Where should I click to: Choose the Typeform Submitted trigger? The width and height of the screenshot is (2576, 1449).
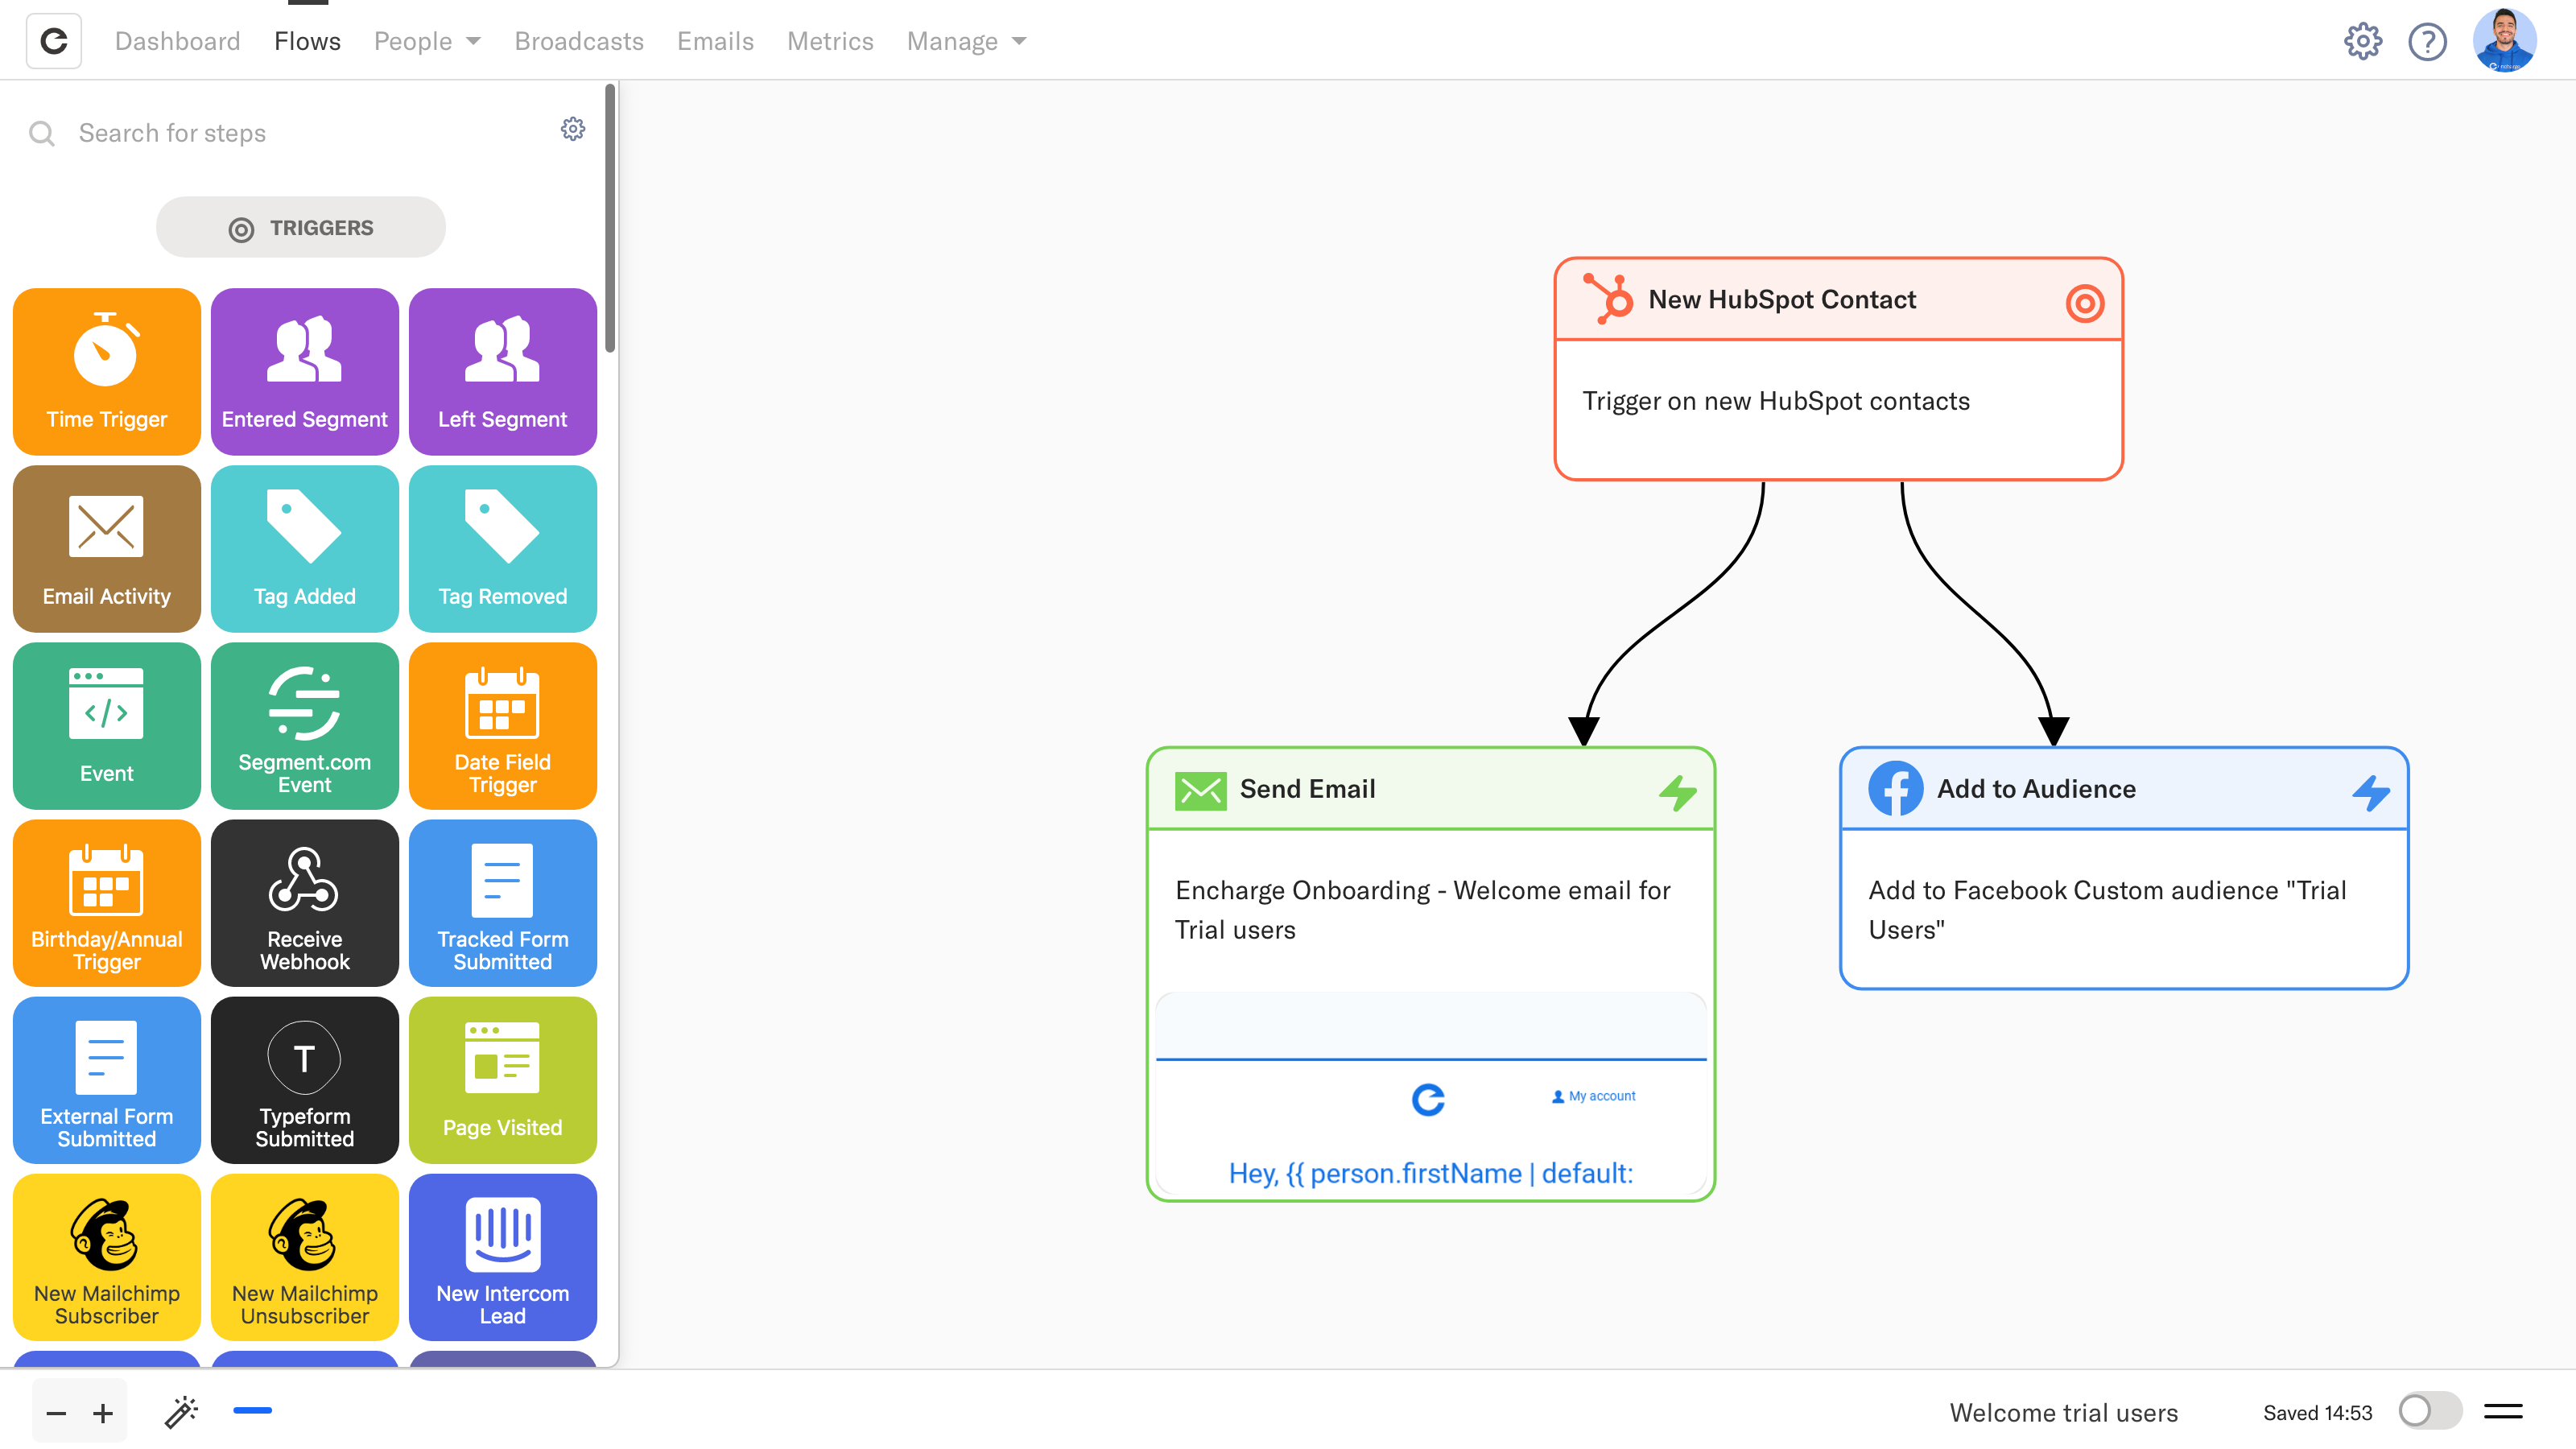pos(304,1079)
